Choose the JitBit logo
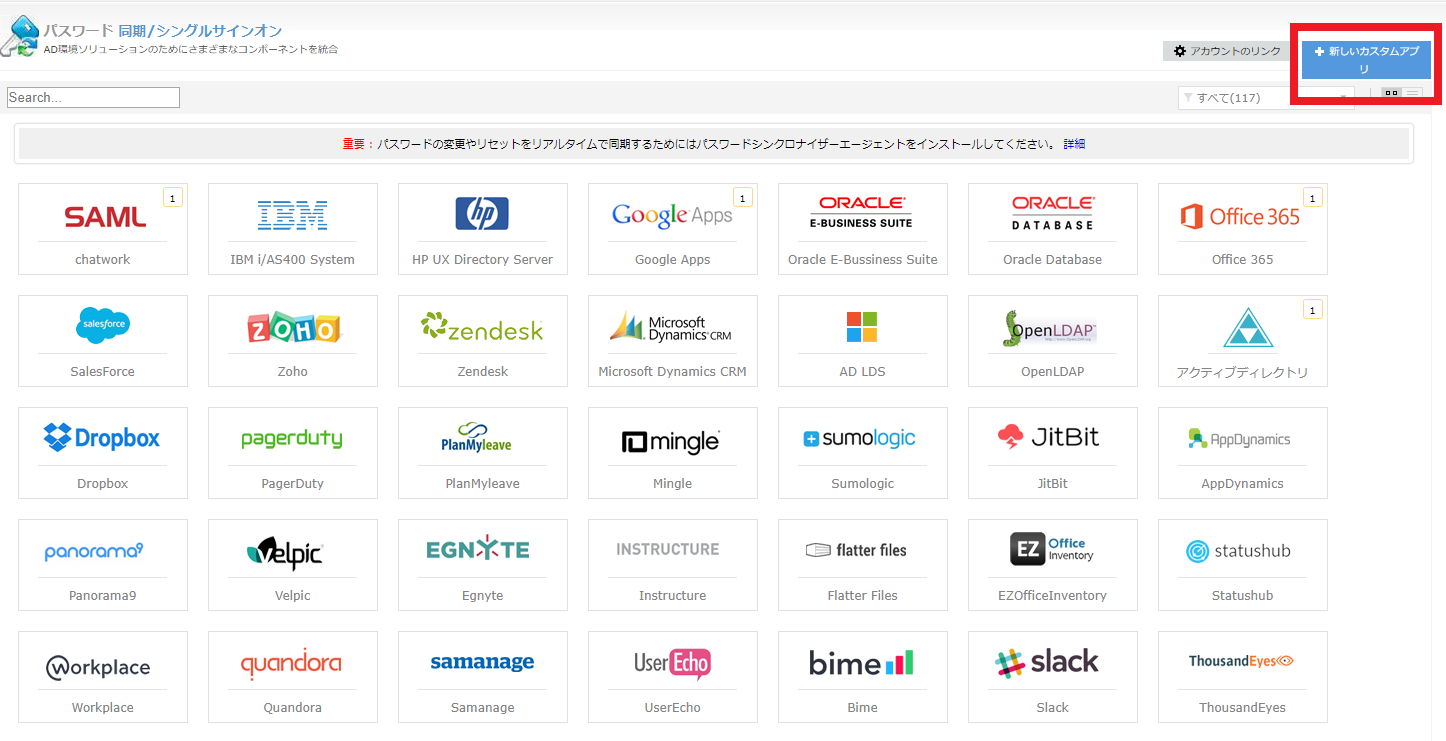This screenshot has width=1446, height=741. [1048, 438]
